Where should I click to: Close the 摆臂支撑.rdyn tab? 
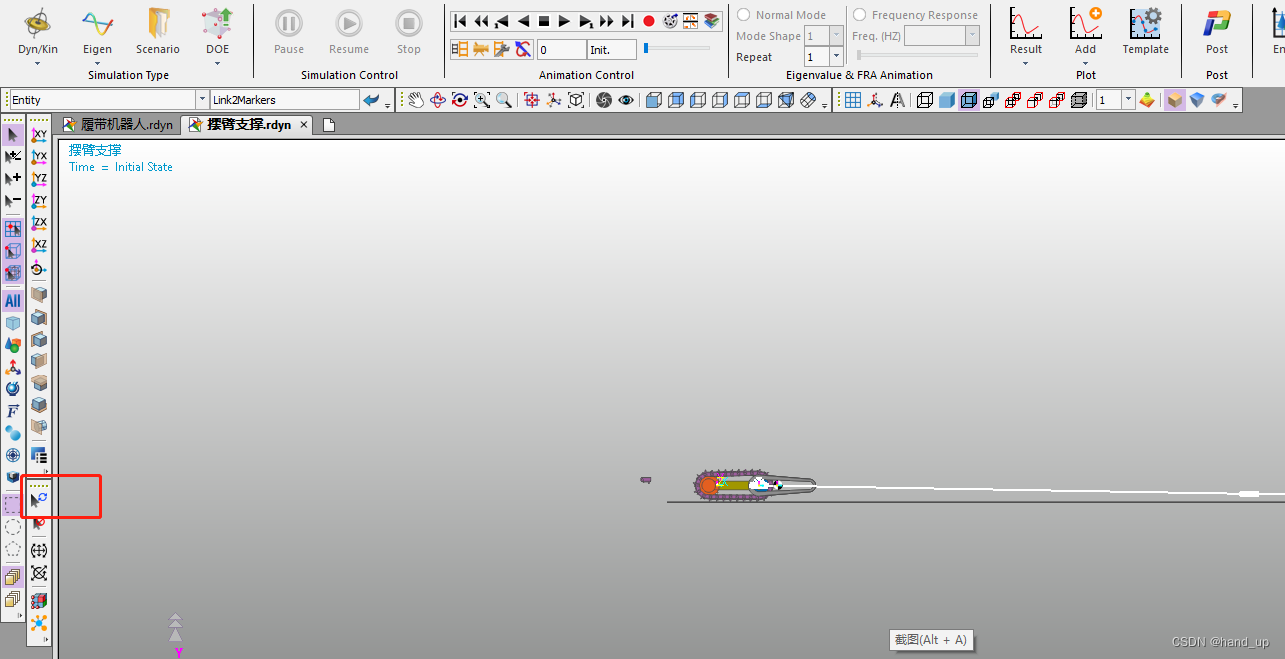304,125
